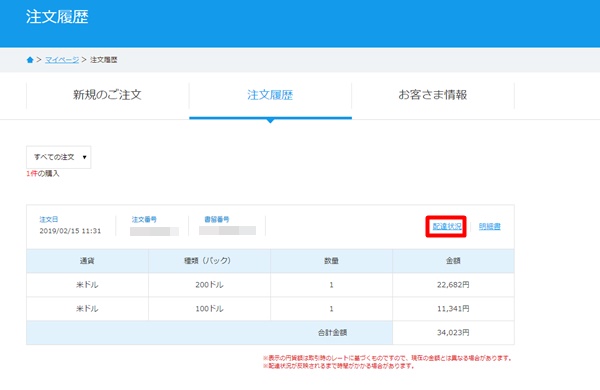The height and width of the screenshot is (390, 600).
Task: Select the 100ドル pack cell
Action: tap(209, 308)
